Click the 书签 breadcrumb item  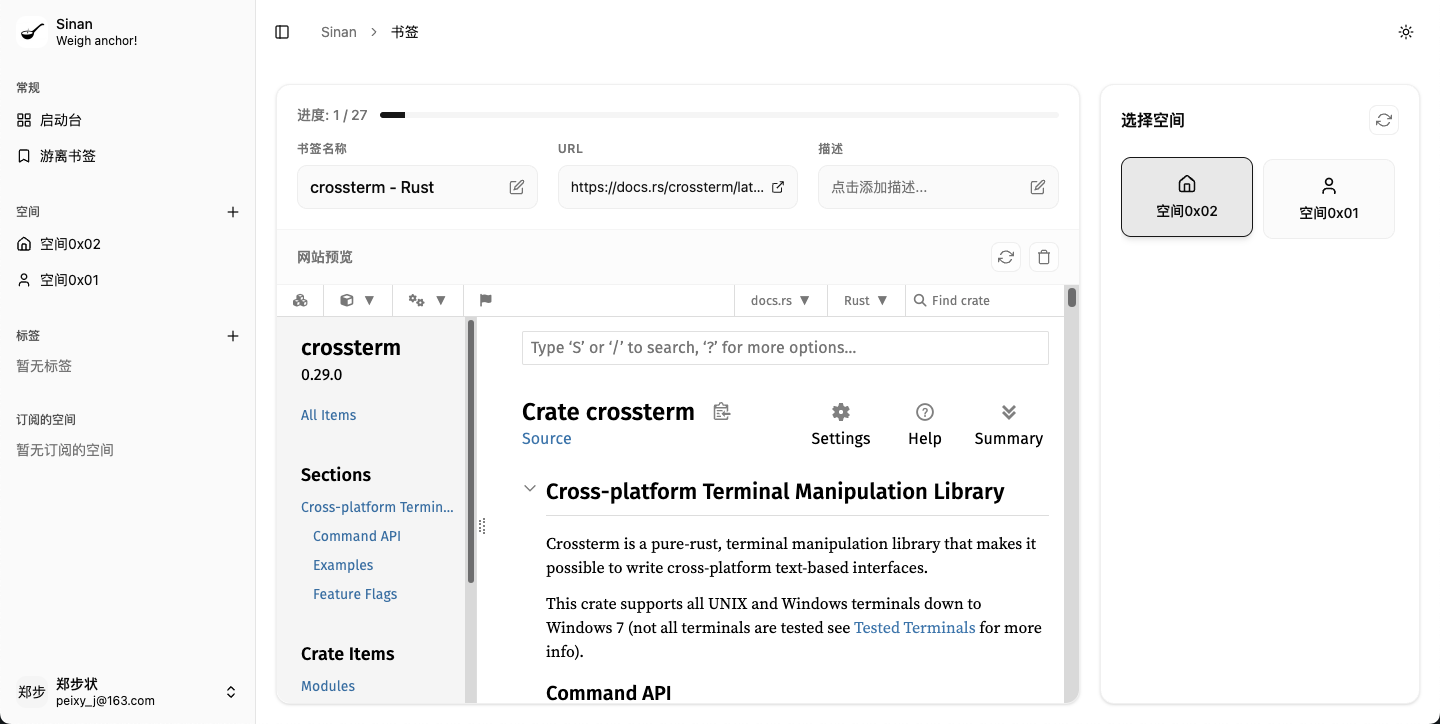click(405, 32)
